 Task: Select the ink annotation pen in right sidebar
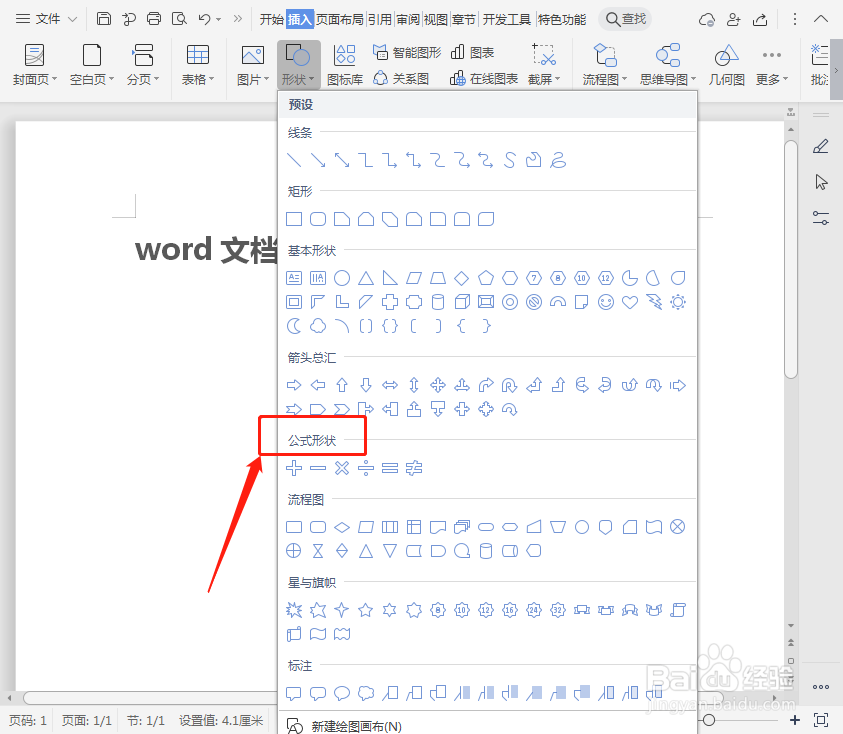[x=821, y=146]
